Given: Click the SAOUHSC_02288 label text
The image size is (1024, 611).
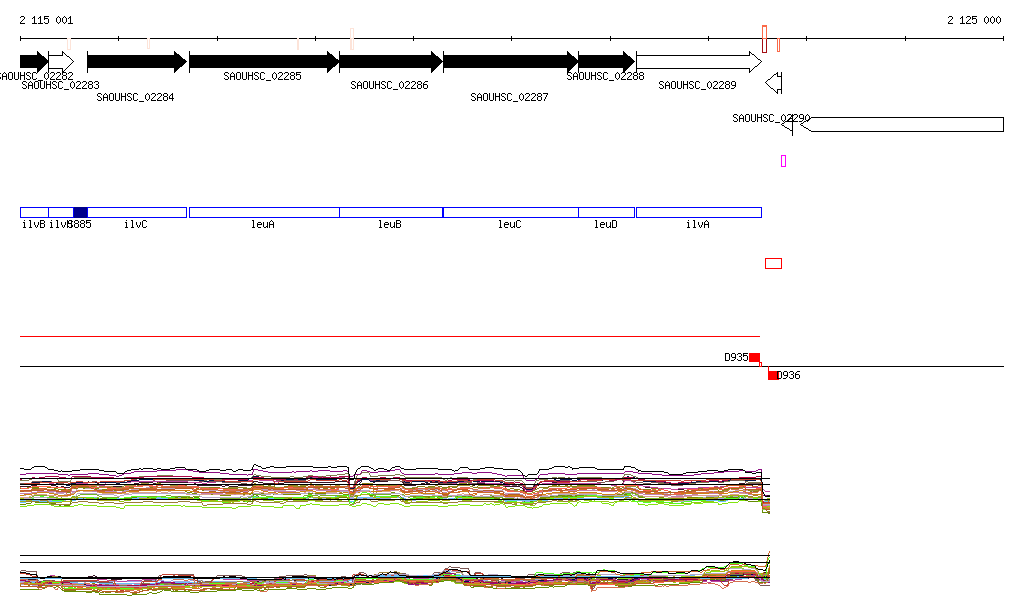Looking at the screenshot, I should 605,76.
